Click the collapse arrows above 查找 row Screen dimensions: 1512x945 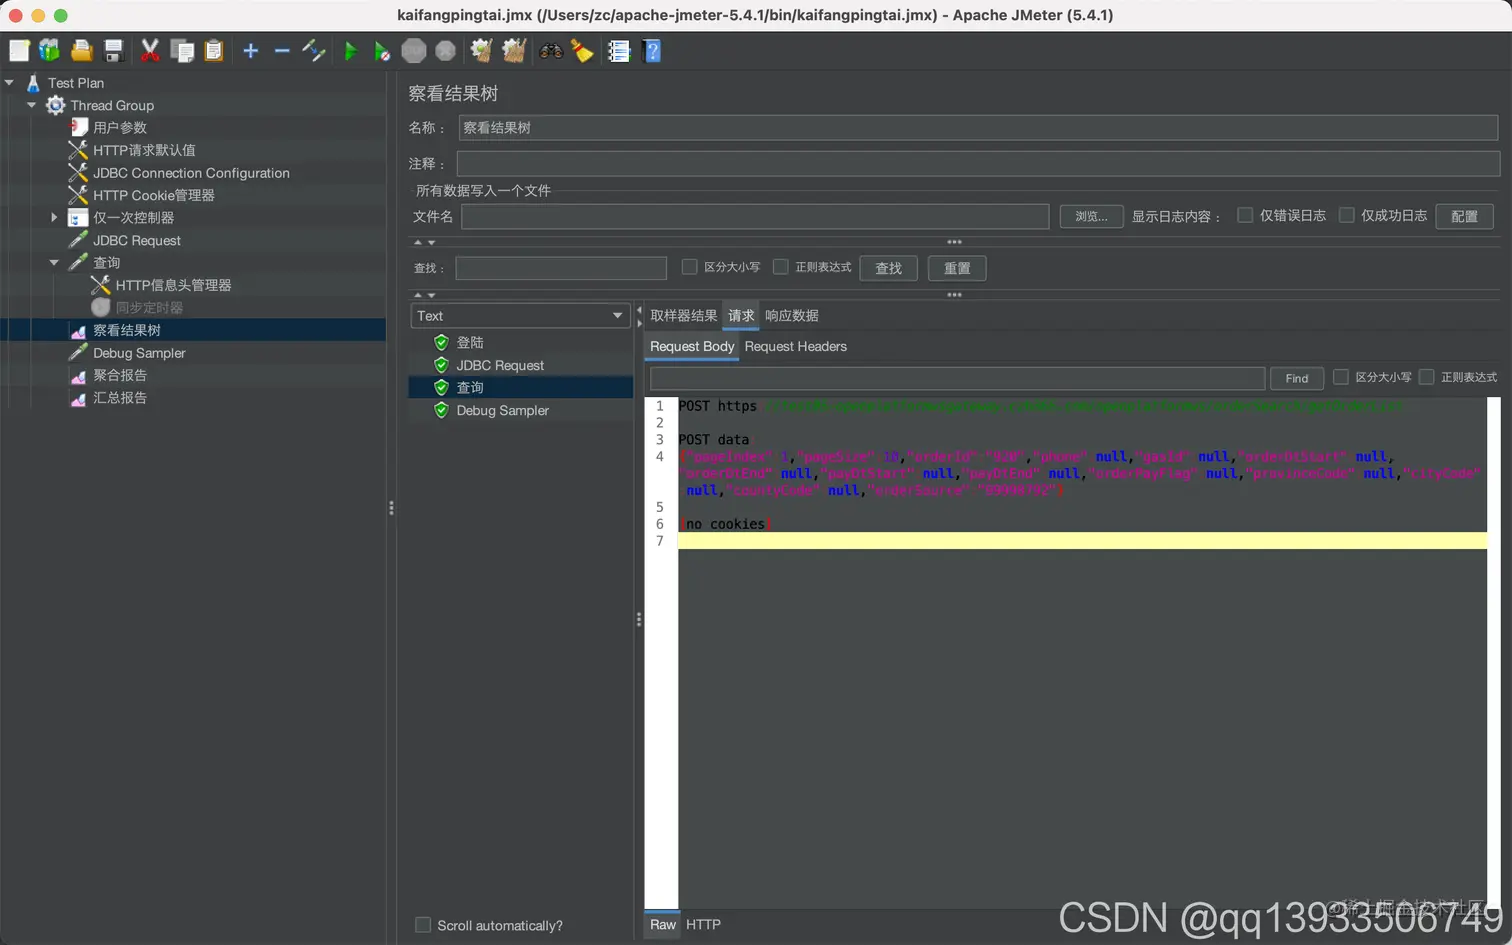pyautogui.click(x=424, y=243)
